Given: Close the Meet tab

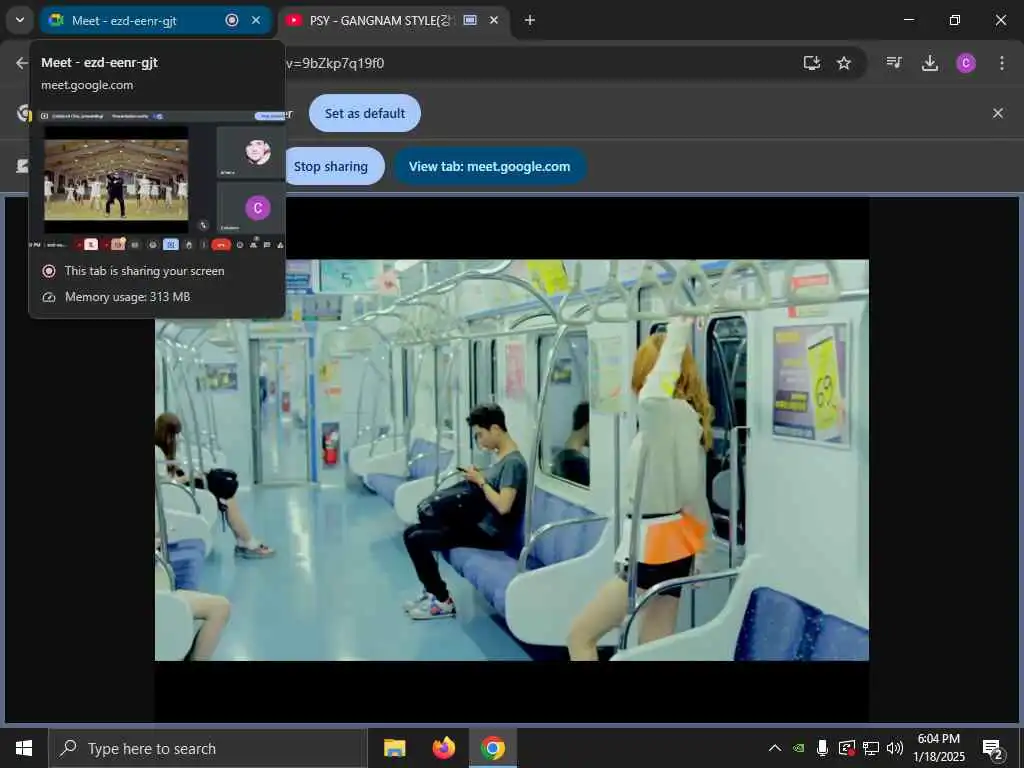Looking at the screenshot, I should click(x=256, y=20).
